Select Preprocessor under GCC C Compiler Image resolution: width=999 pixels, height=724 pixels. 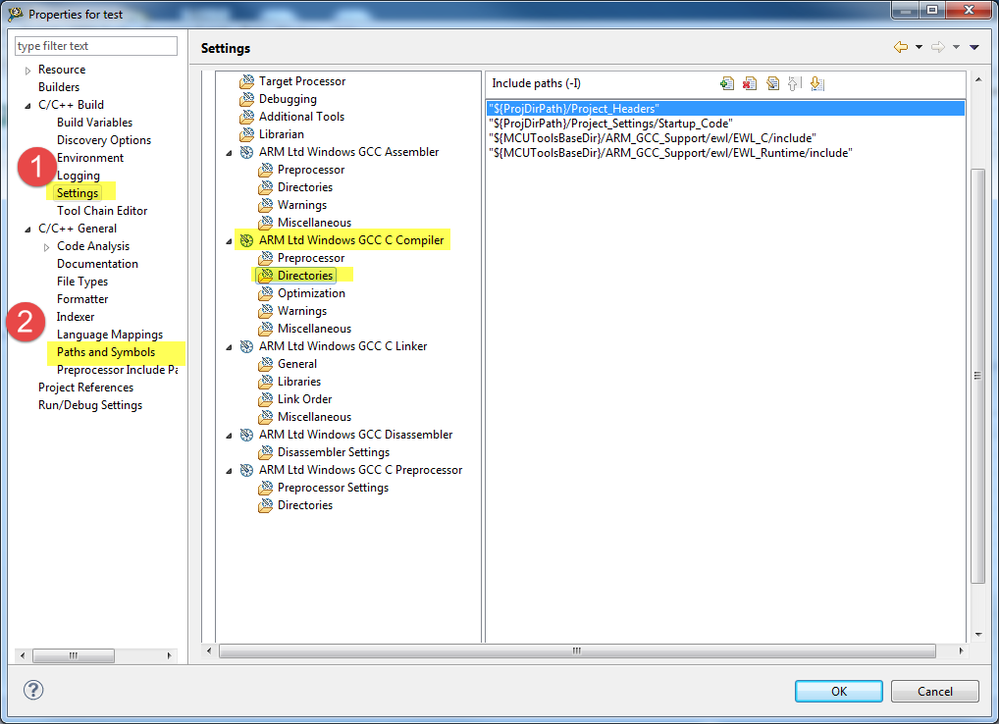pyautogui.click(x=311, y=258)
